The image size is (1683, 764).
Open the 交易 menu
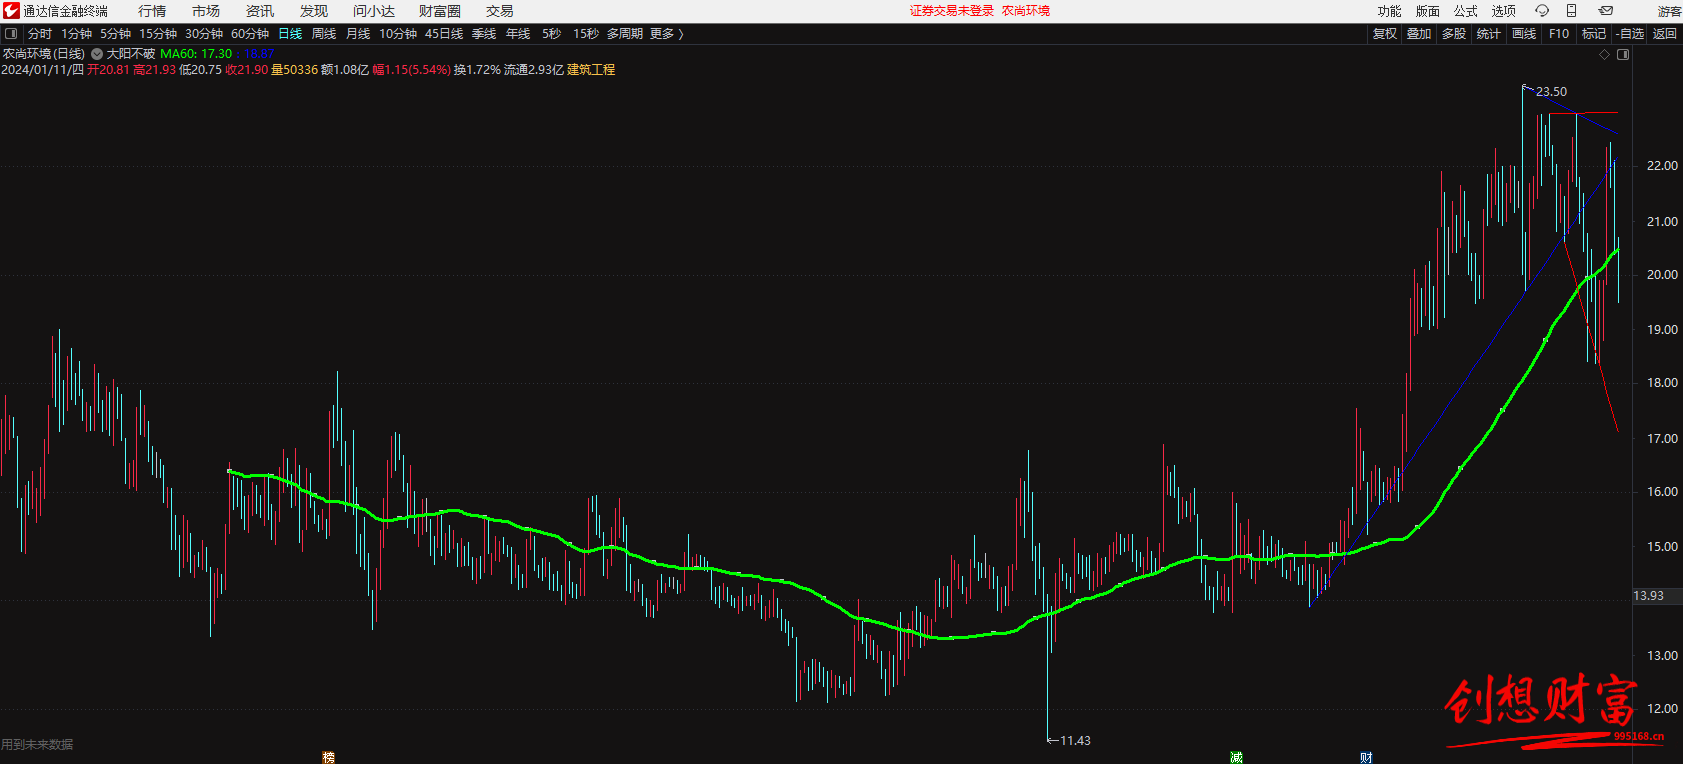point(500,11)
